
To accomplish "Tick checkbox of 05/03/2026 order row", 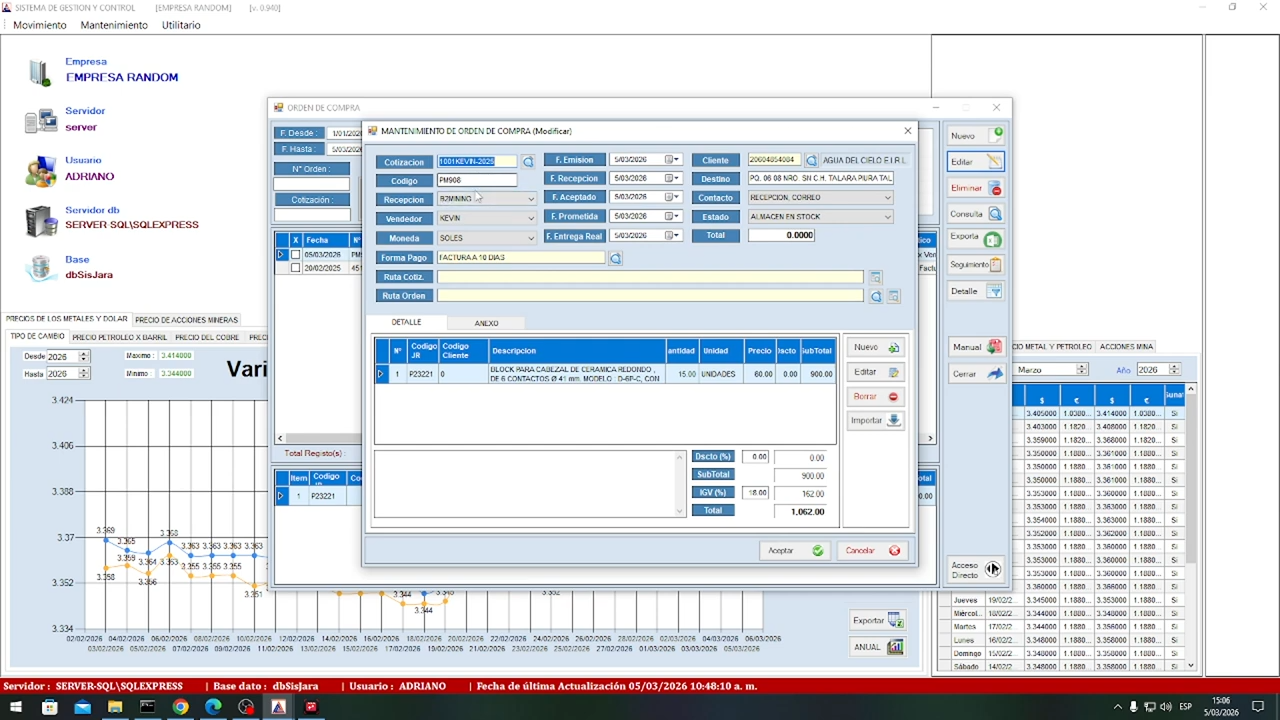I will (295, 255).
